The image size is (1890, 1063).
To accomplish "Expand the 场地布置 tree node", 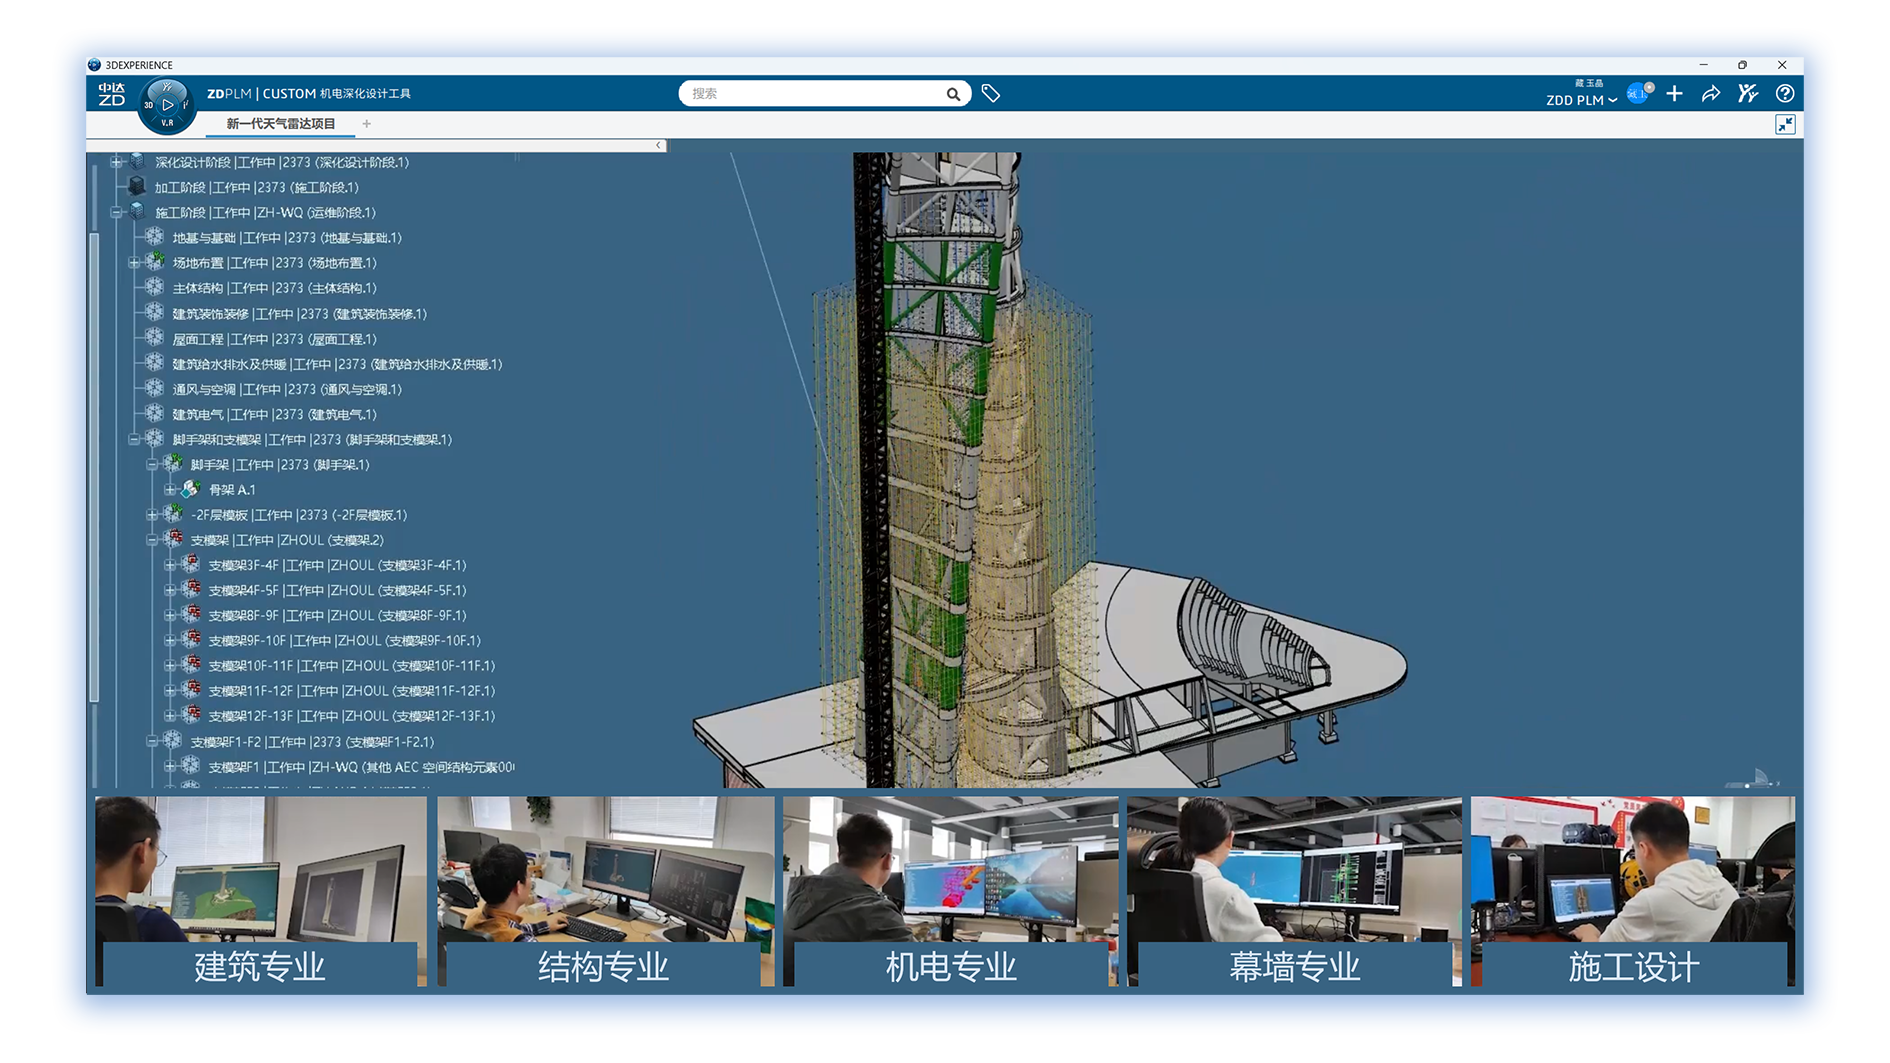I will pos(133,264).
